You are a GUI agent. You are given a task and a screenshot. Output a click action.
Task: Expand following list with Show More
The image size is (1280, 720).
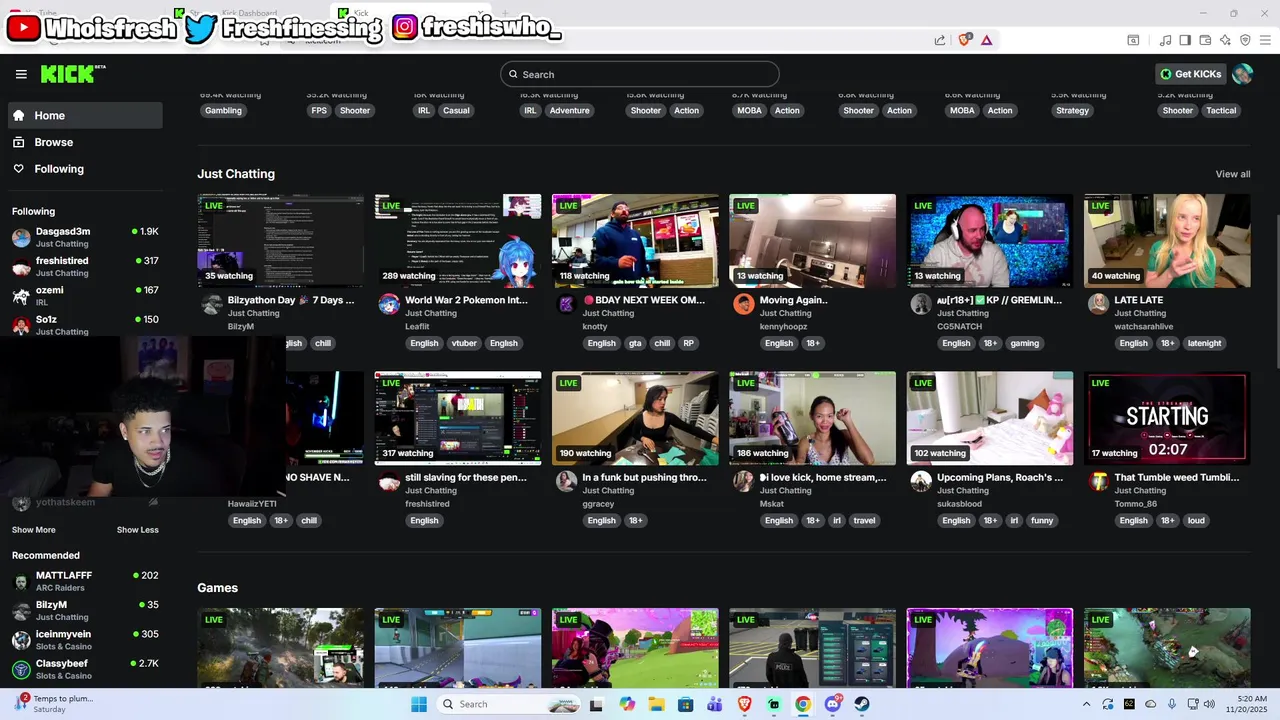[x=34, y=530]
